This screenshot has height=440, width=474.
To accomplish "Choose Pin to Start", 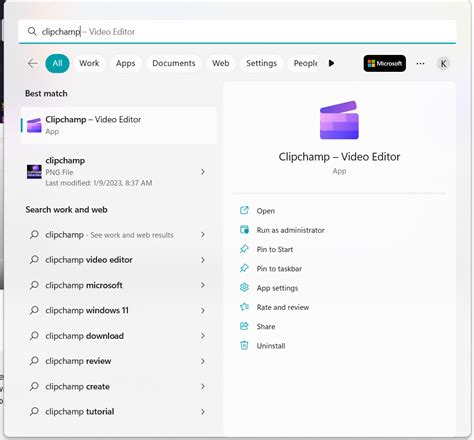I will point(275,249).
